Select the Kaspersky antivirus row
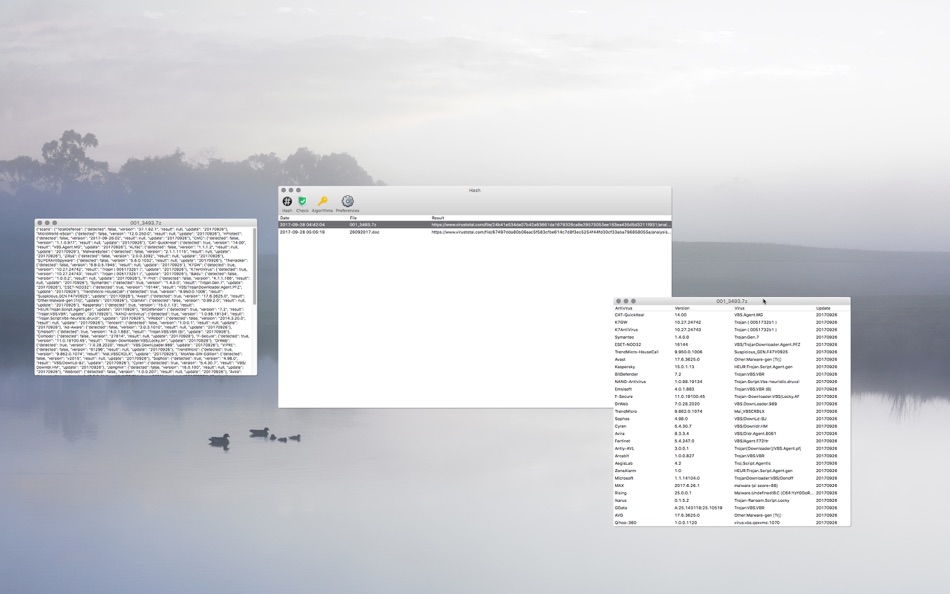The width and height of the screenshot is (950, 594). [732, 367]
